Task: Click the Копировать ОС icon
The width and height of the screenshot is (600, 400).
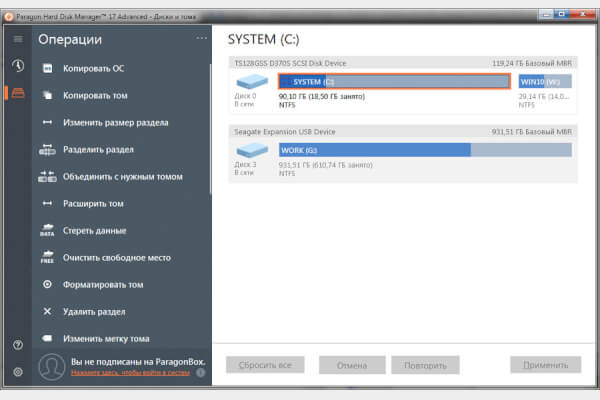Action: [47, 69]
